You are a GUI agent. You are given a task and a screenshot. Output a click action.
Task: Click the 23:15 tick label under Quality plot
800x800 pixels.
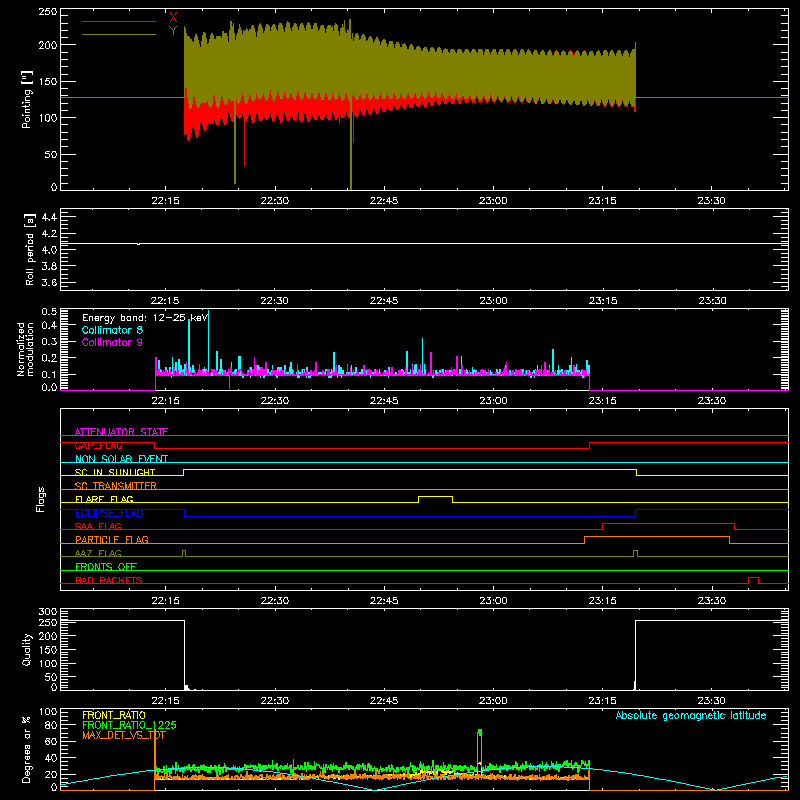point(603,701)
